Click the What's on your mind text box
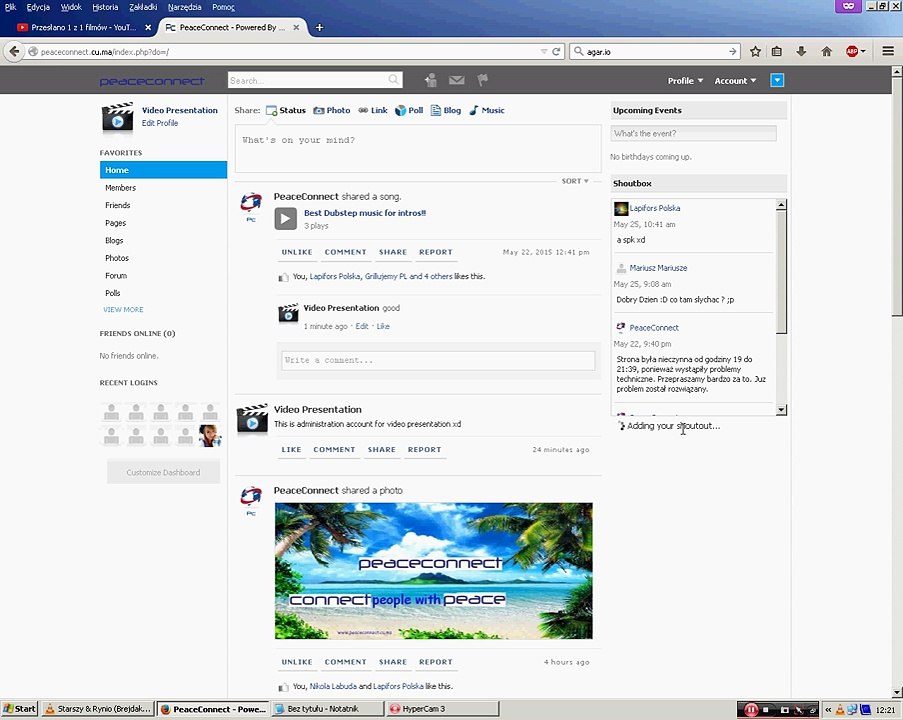The height and width of the screenshot is (720, 903). point(418,149)
